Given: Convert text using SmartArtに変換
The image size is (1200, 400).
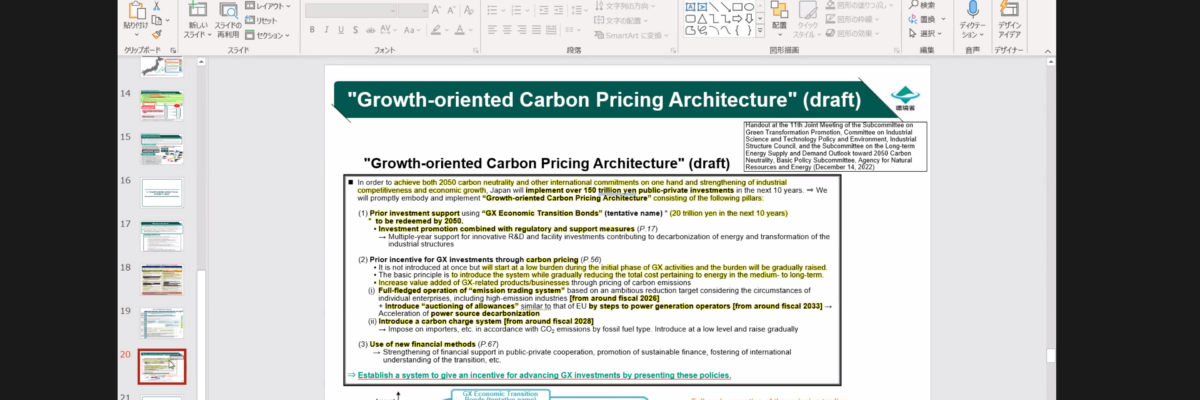Looking at the screenshot, I should pos(629,35).
